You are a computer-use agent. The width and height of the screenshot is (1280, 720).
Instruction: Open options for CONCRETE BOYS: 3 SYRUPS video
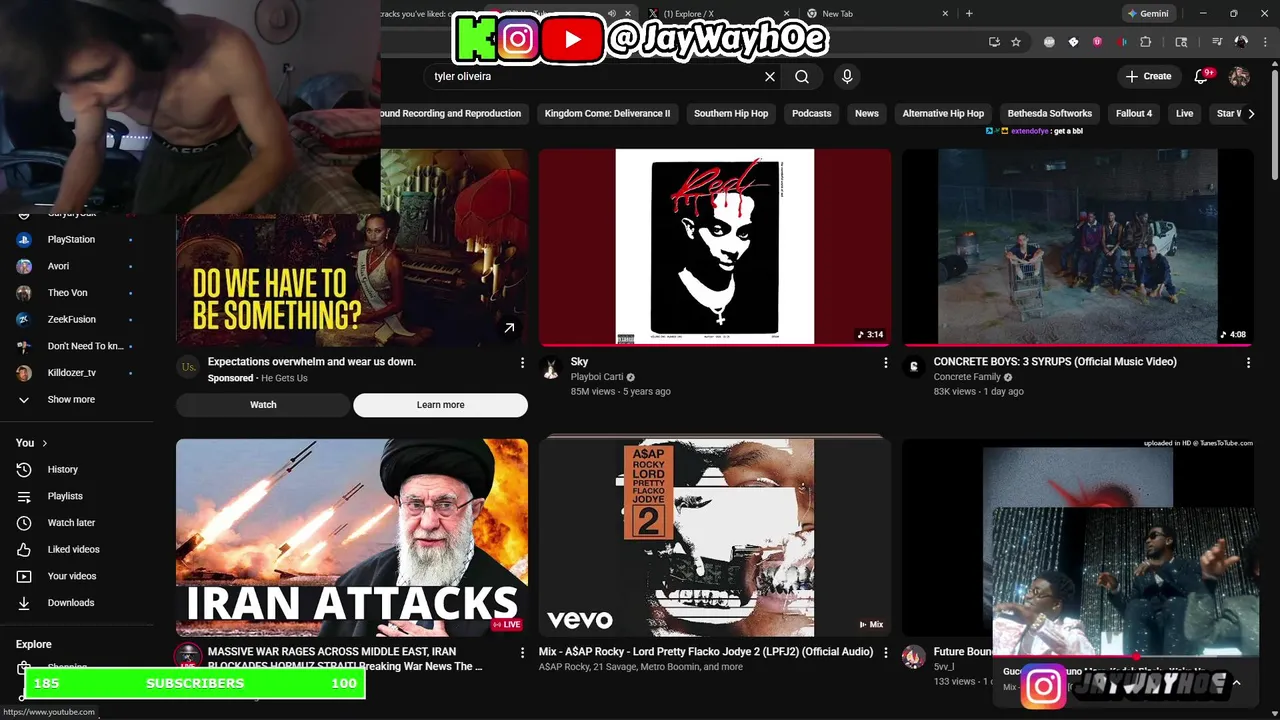[x=1248, y=363]
